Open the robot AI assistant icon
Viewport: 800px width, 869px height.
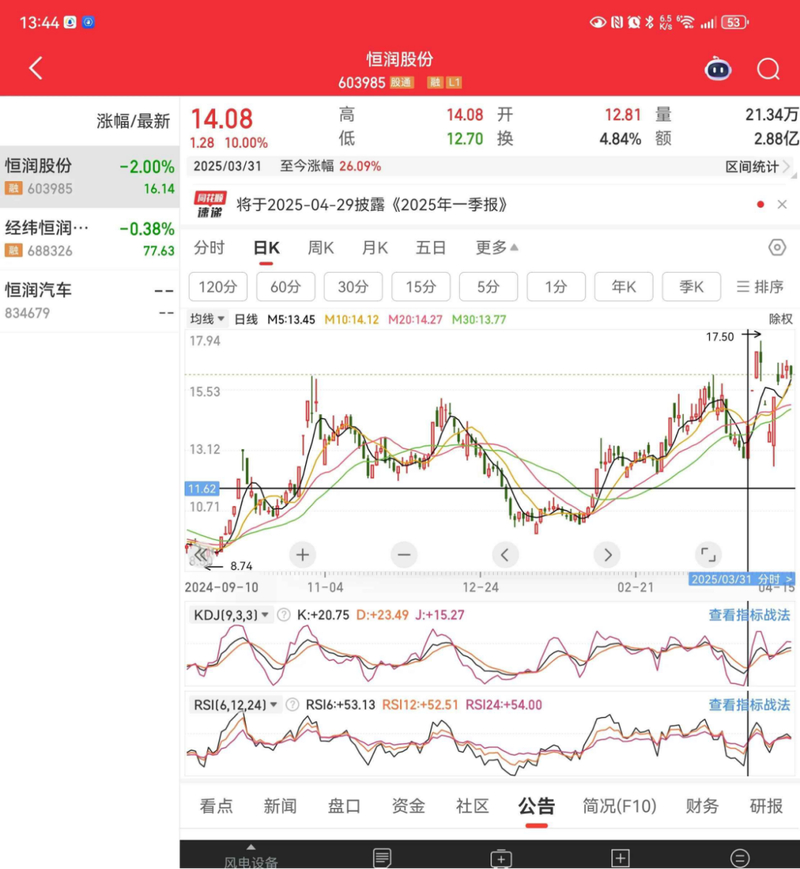[717, 69]
